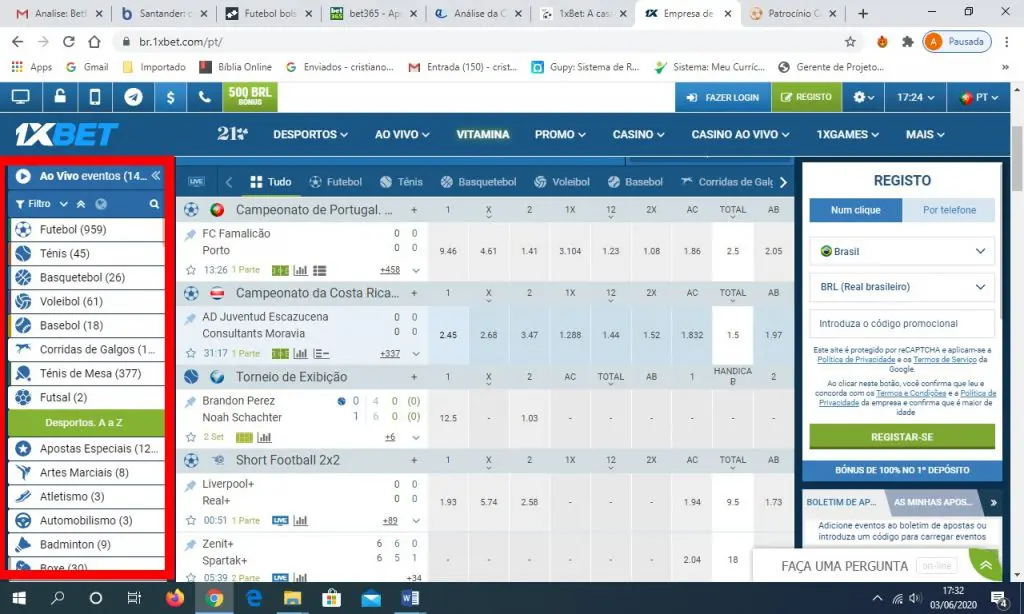Viewport: 1024px width, 614px height.
Task: Click the 500 BRL bonus banner
Action: [x=249, y=97]
